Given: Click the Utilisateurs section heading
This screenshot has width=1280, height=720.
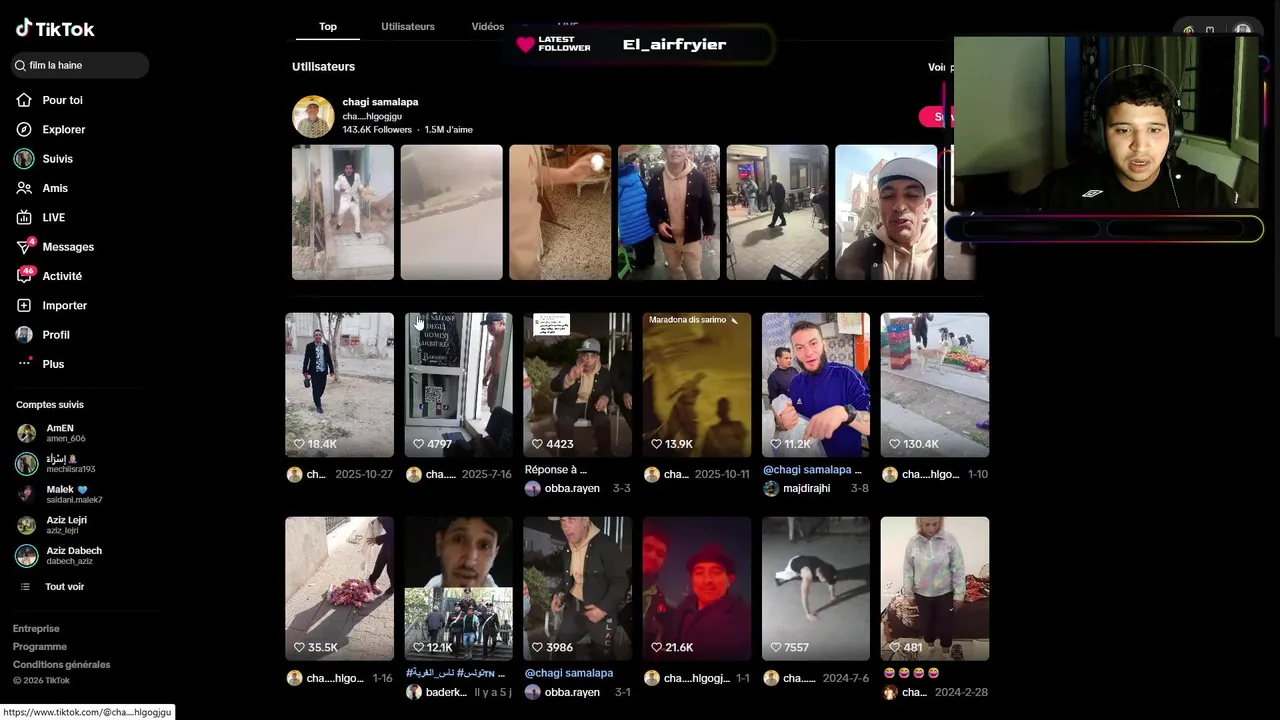Looking at the screenshot, I should pyautogui.click(x=323, y=67).
